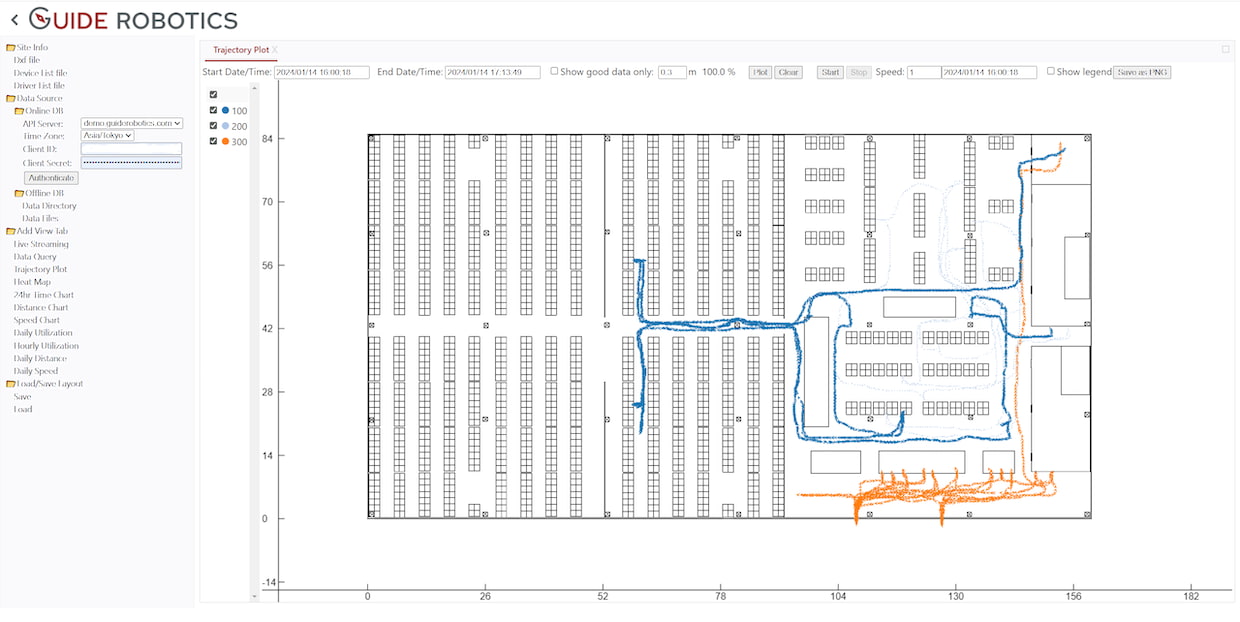Tick the Show legend checkbox

(1051, 72)
